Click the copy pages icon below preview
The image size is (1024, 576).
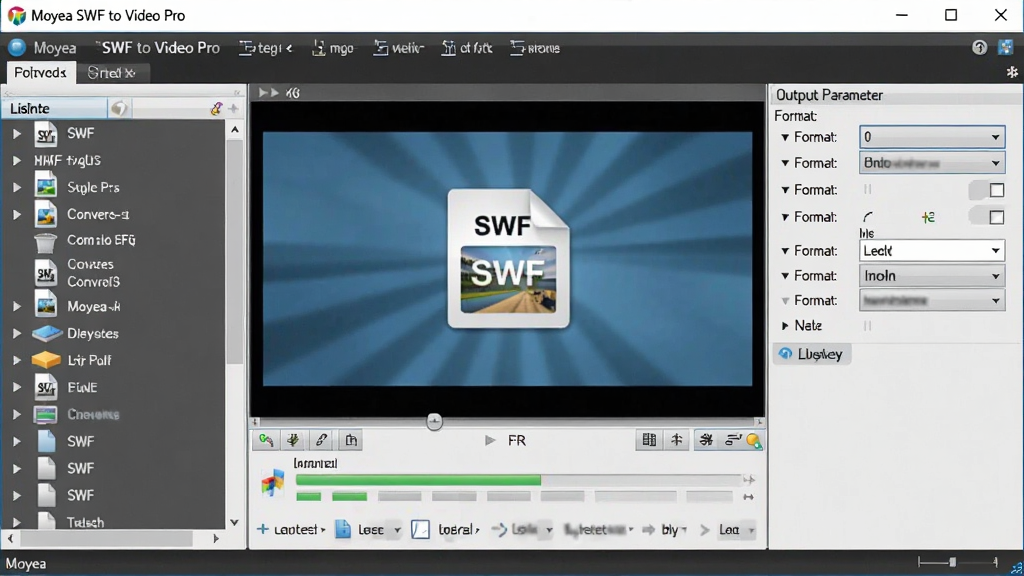click(351, 440)
